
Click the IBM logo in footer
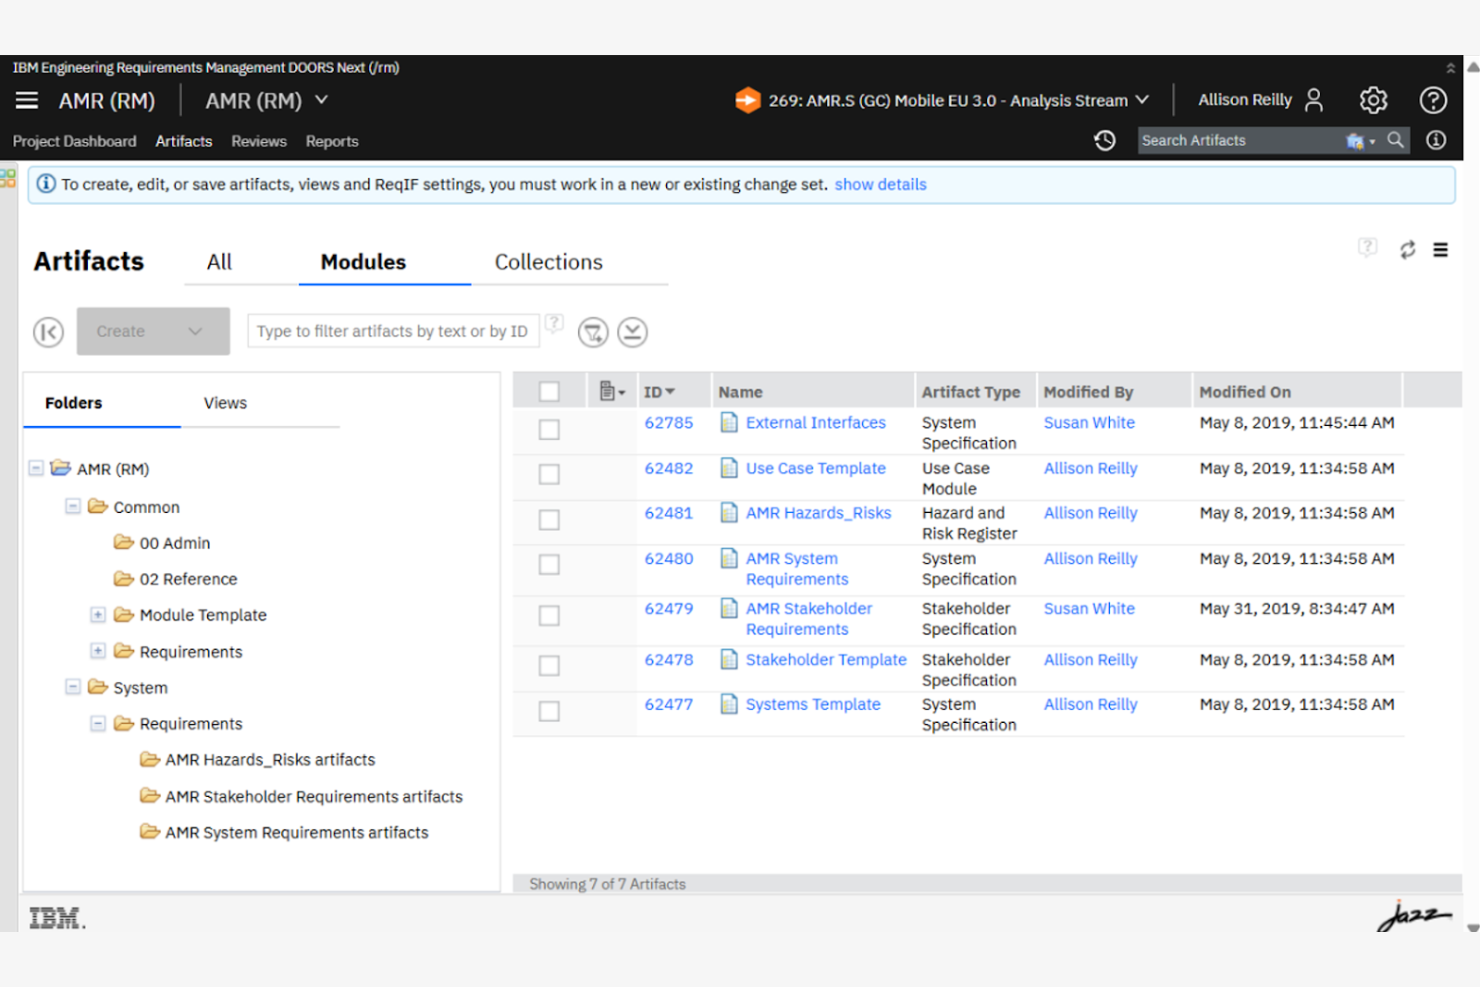click(x=57, y=918)
